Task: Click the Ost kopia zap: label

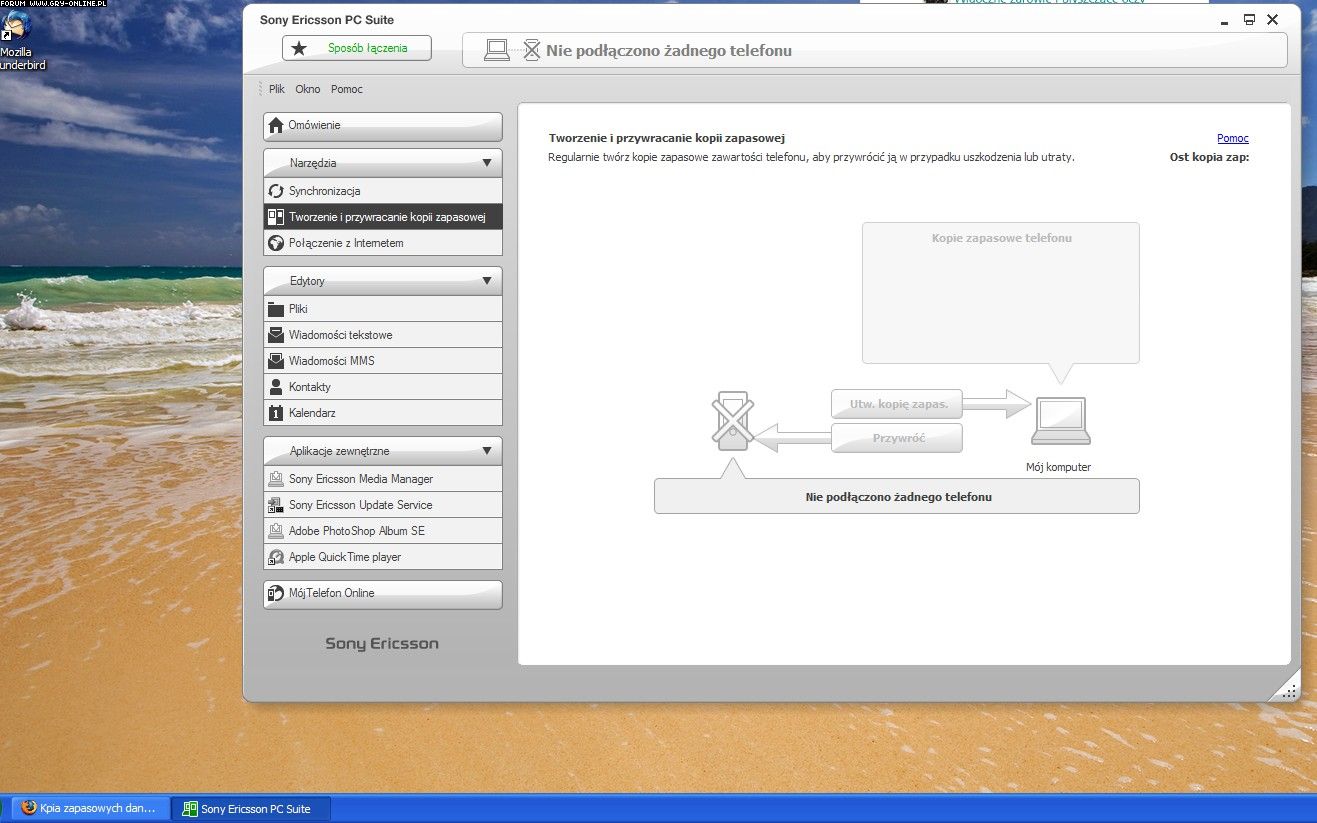Action: (1209, 157)
